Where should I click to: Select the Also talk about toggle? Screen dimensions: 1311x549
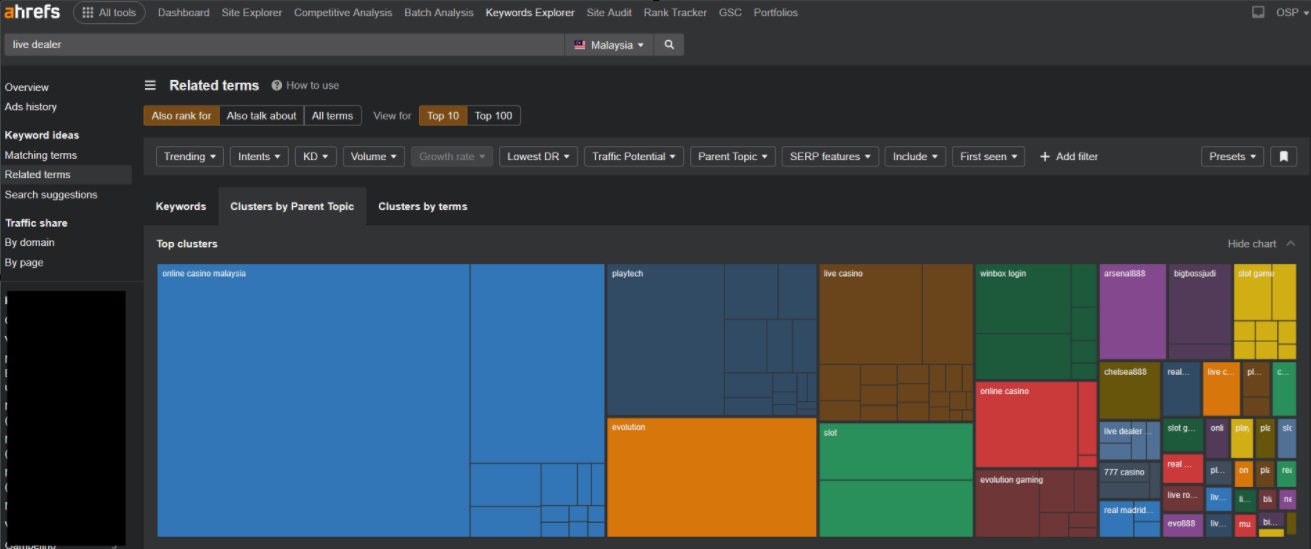click(262, 116)
